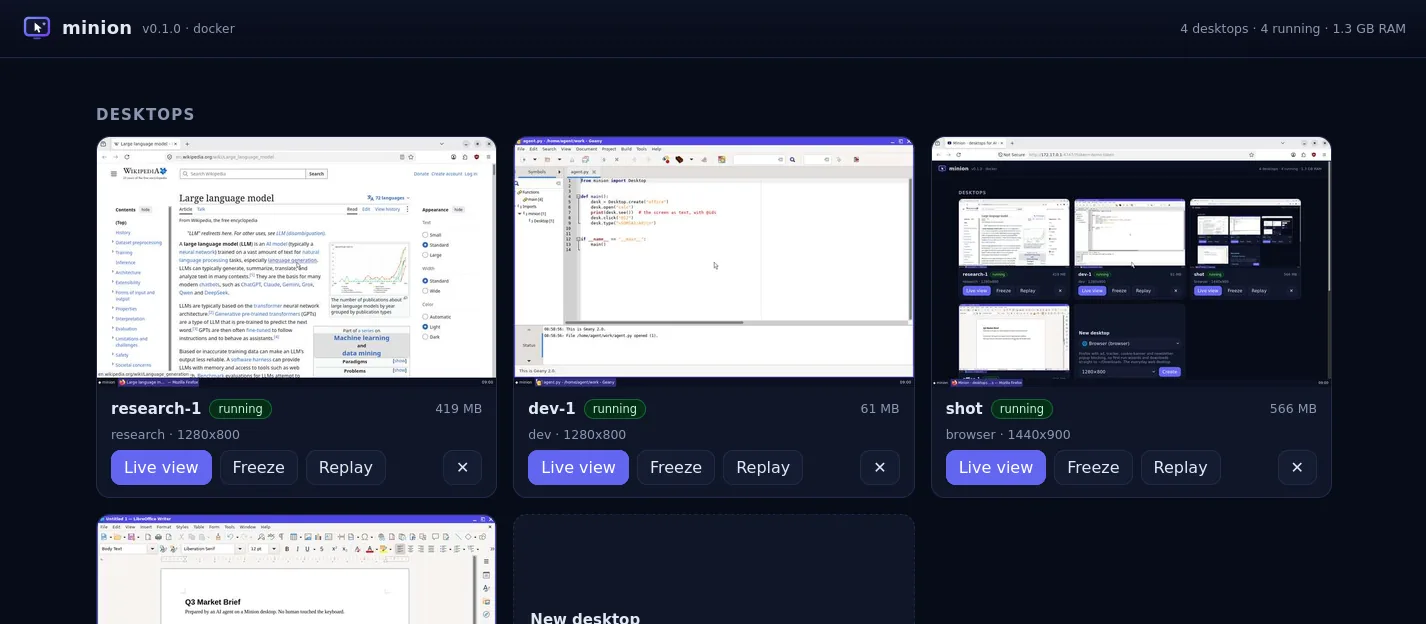Open the LibreOffice Writer desktop thumbnail
The width and height of the screenshot is (1426, 624).
(296, 570)
